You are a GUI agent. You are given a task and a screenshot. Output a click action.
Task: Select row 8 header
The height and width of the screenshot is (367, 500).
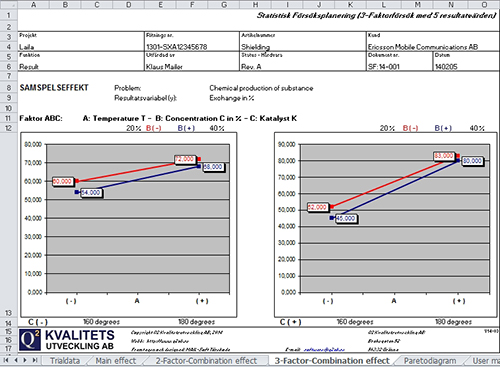[x=9, y=88]
